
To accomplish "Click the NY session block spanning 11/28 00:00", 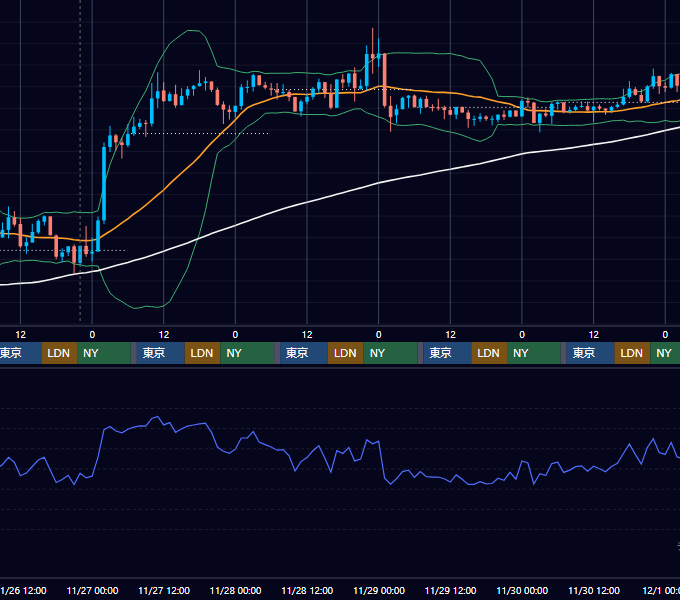I will pos(247,353).
